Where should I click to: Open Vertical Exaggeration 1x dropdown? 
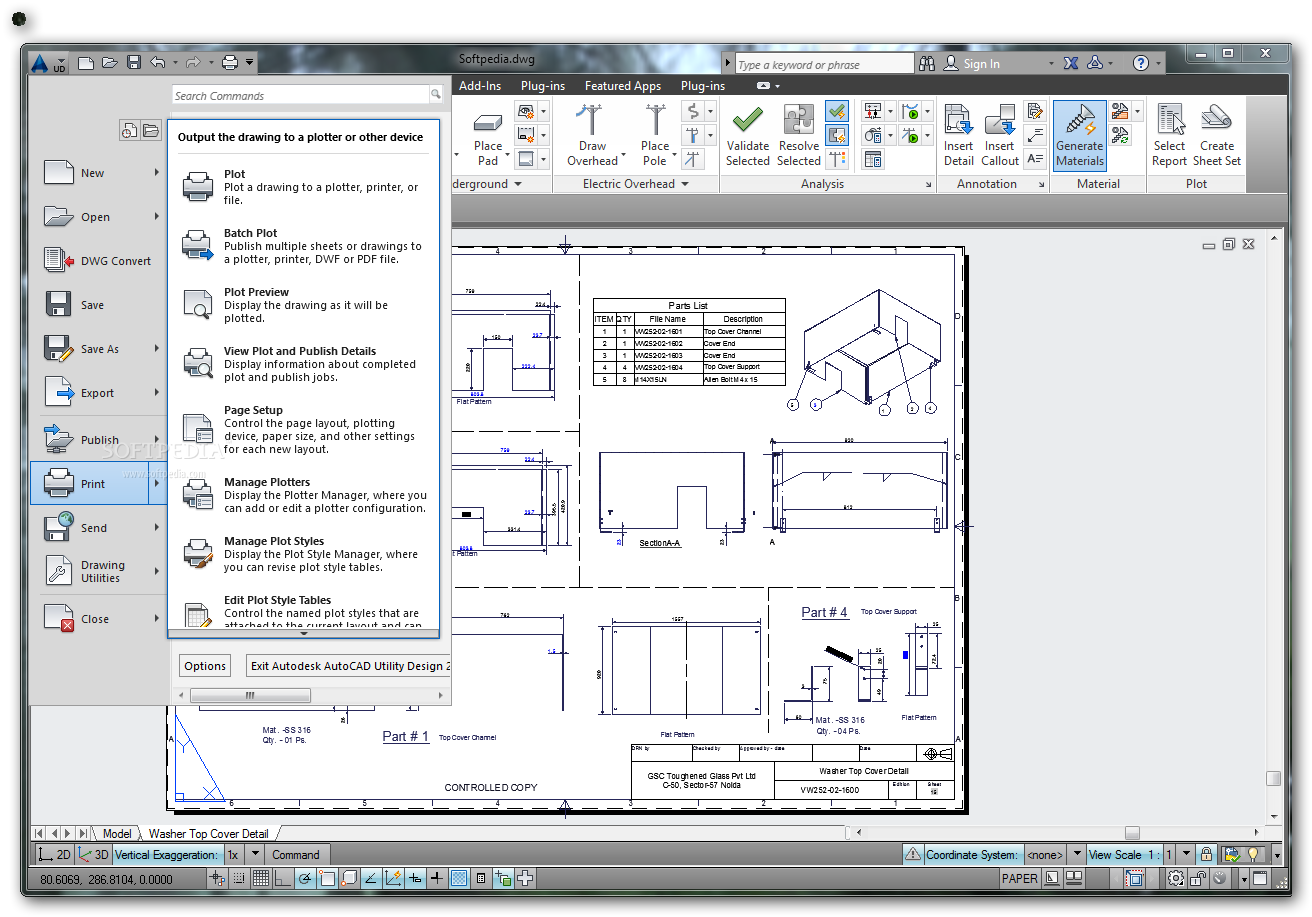coord(255,854)
